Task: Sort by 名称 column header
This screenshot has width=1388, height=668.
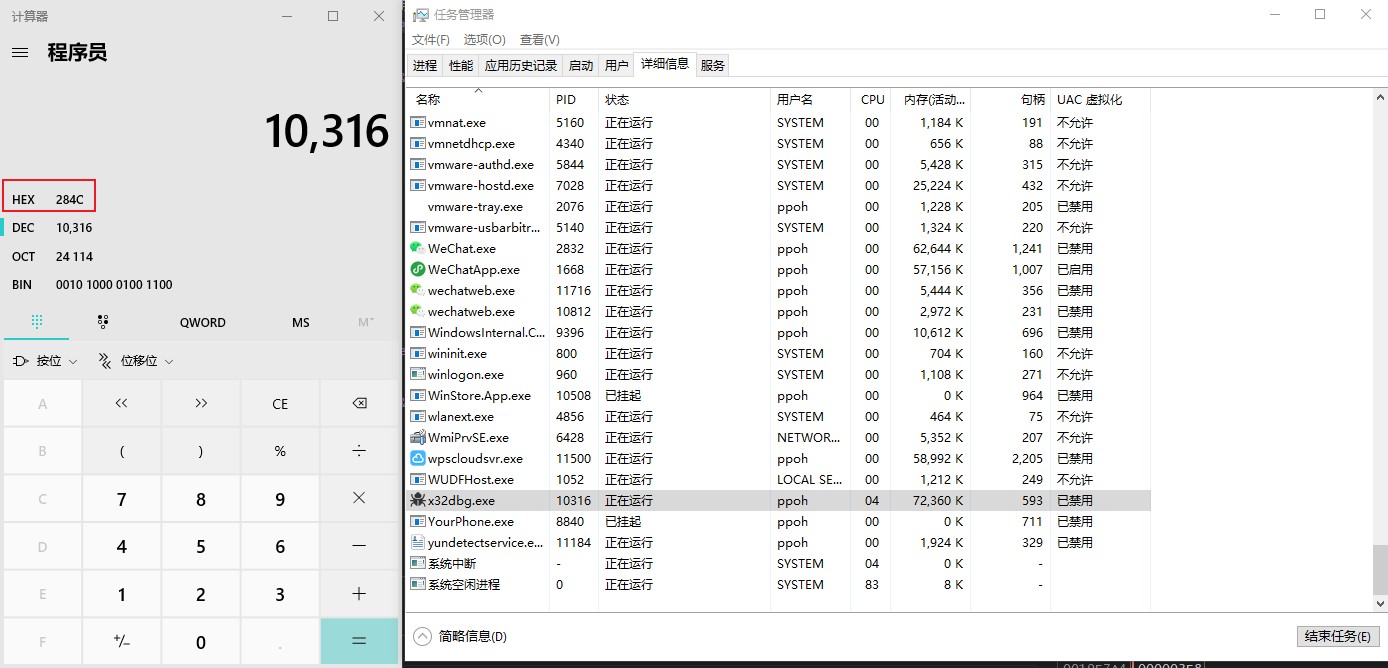Action: (479, 99)
